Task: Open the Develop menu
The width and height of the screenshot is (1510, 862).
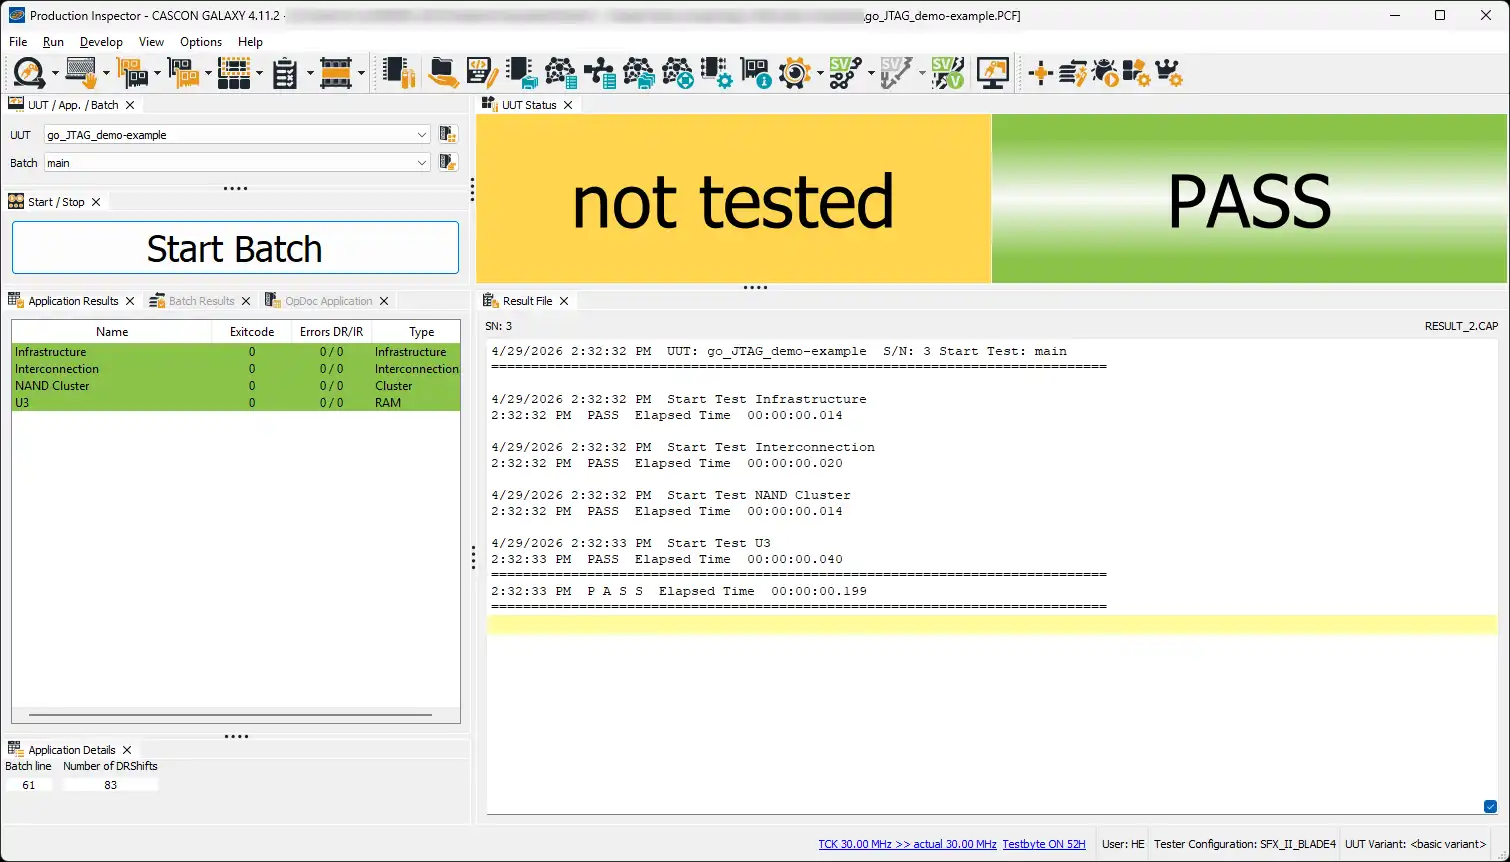Action: (x=101, y=42)
